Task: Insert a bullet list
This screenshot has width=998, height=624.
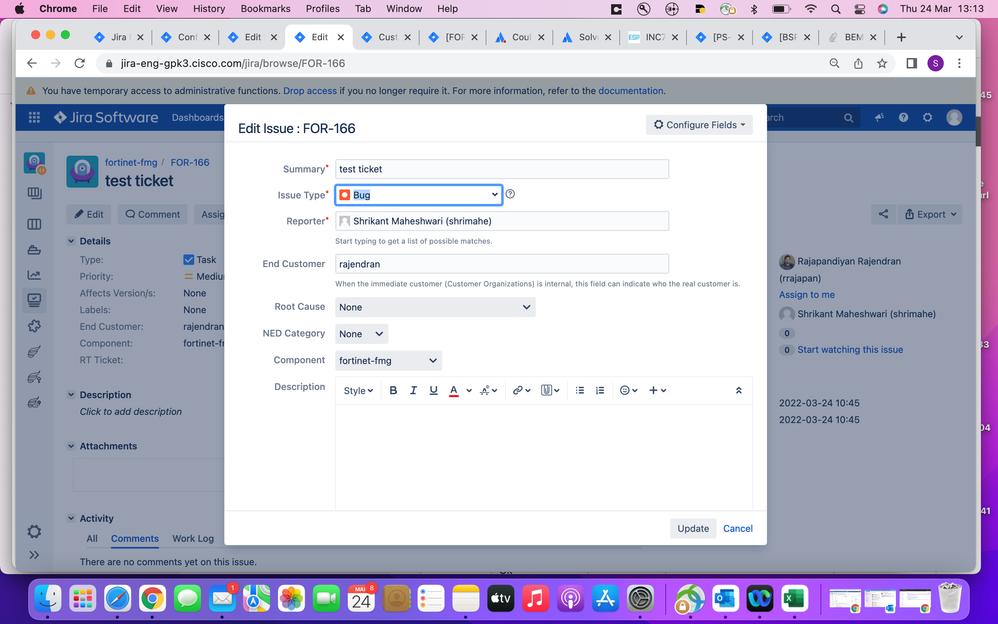Action: [x=580, y=390]
